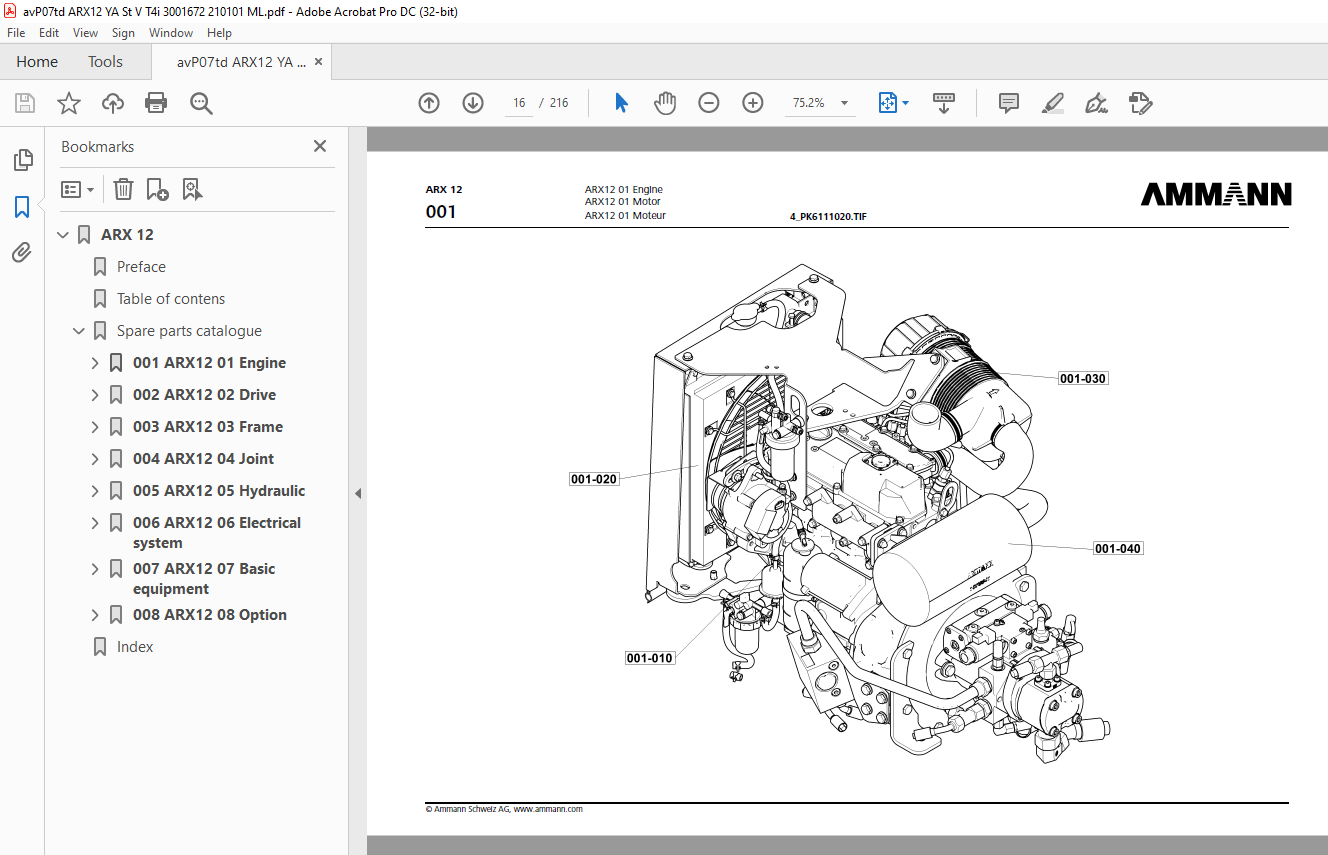Viewport: 1328px width, 855px height.
Task: Close the avP07td ARX12 document tab
Action: pos(318,62)
